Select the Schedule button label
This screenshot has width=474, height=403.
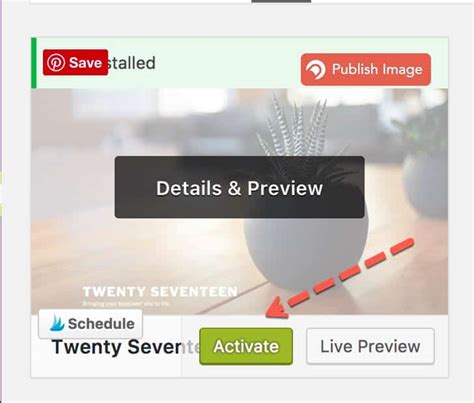101,324
